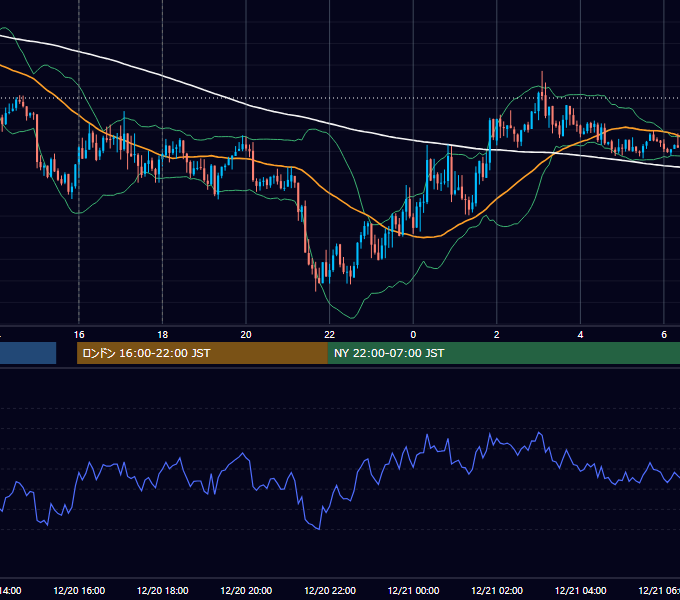The image size is (680, 600).
Task: Click the hour label 18 on price chart axis
Action: (163, 335)
